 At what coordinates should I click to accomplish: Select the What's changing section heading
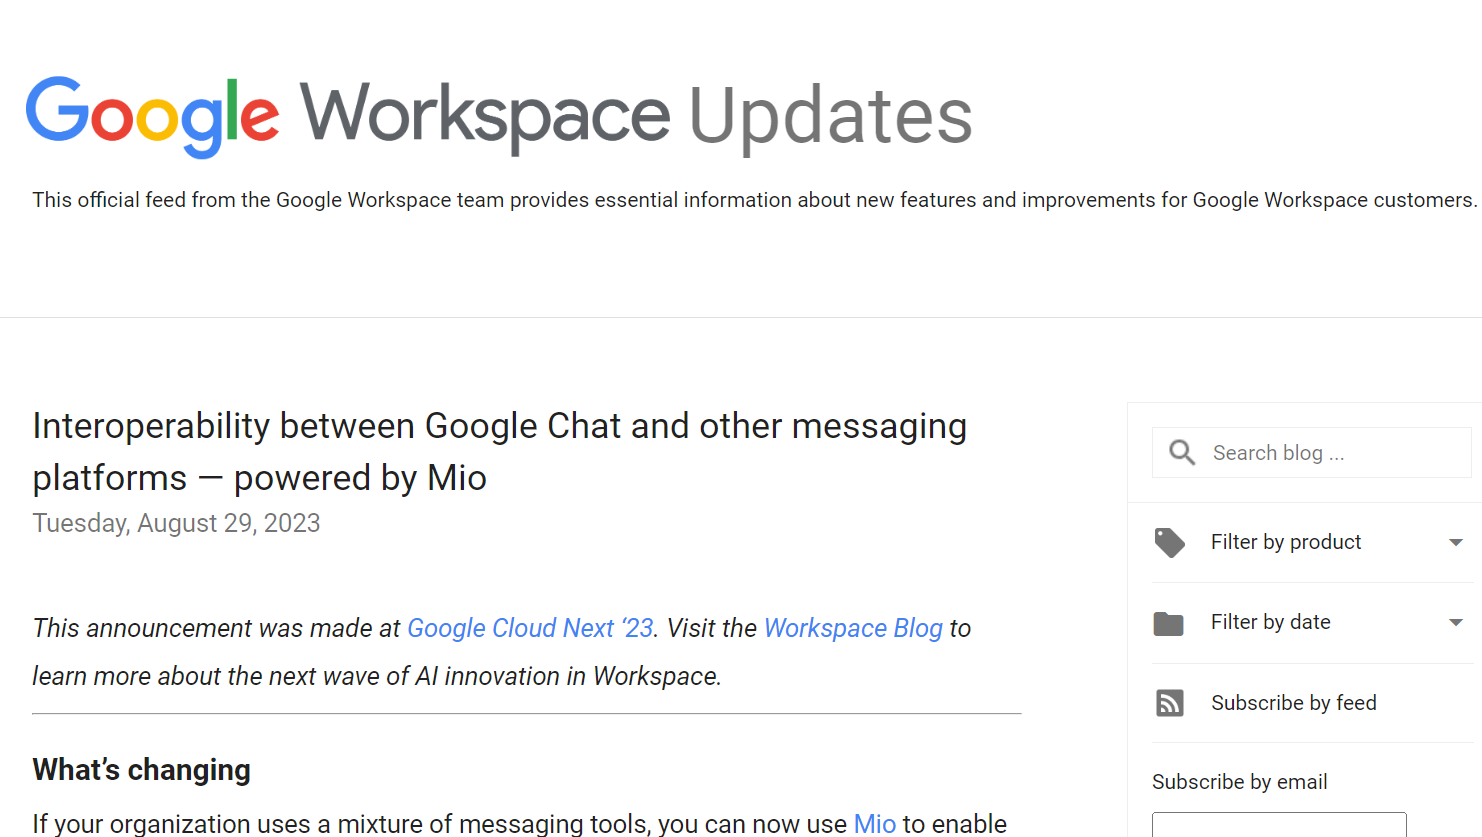[x=141, y=770]
